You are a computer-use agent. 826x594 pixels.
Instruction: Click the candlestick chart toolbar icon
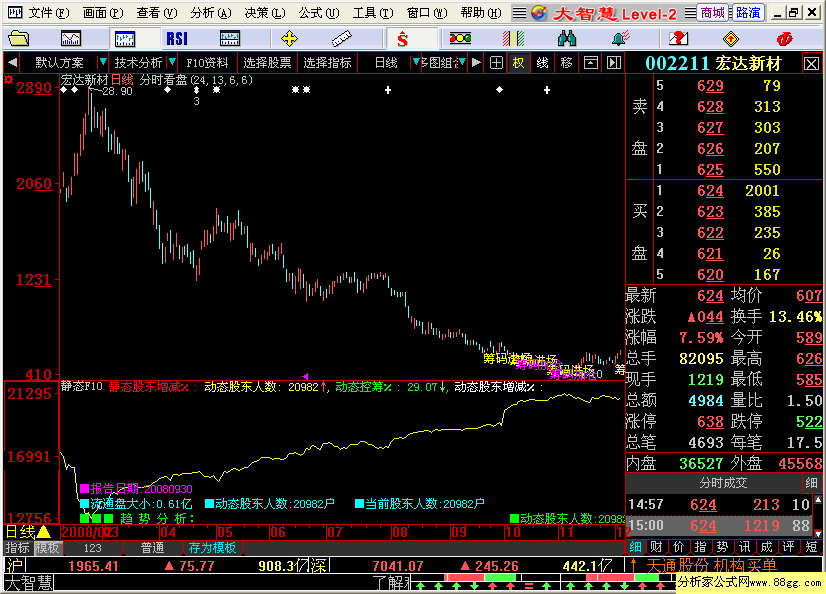coord(125,38)
